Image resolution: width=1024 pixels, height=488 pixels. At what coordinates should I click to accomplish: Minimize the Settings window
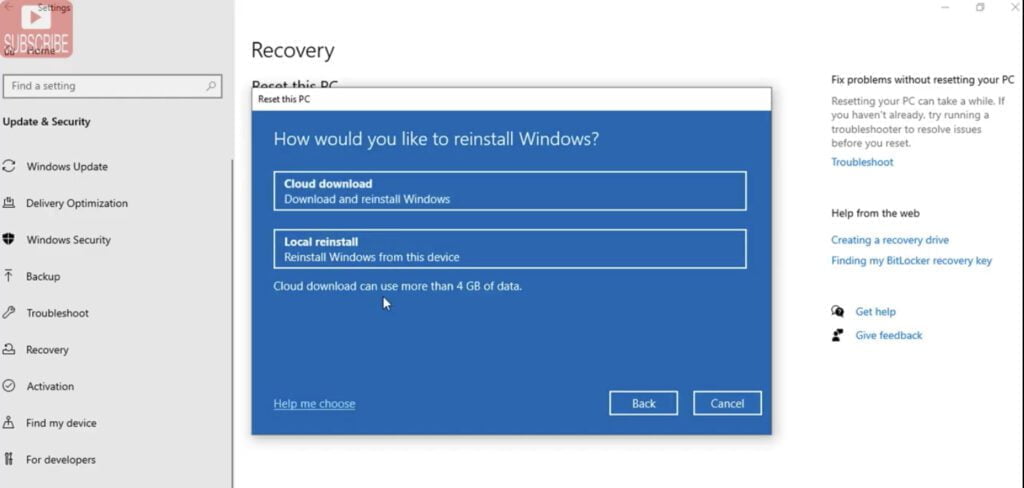point(945,7)
